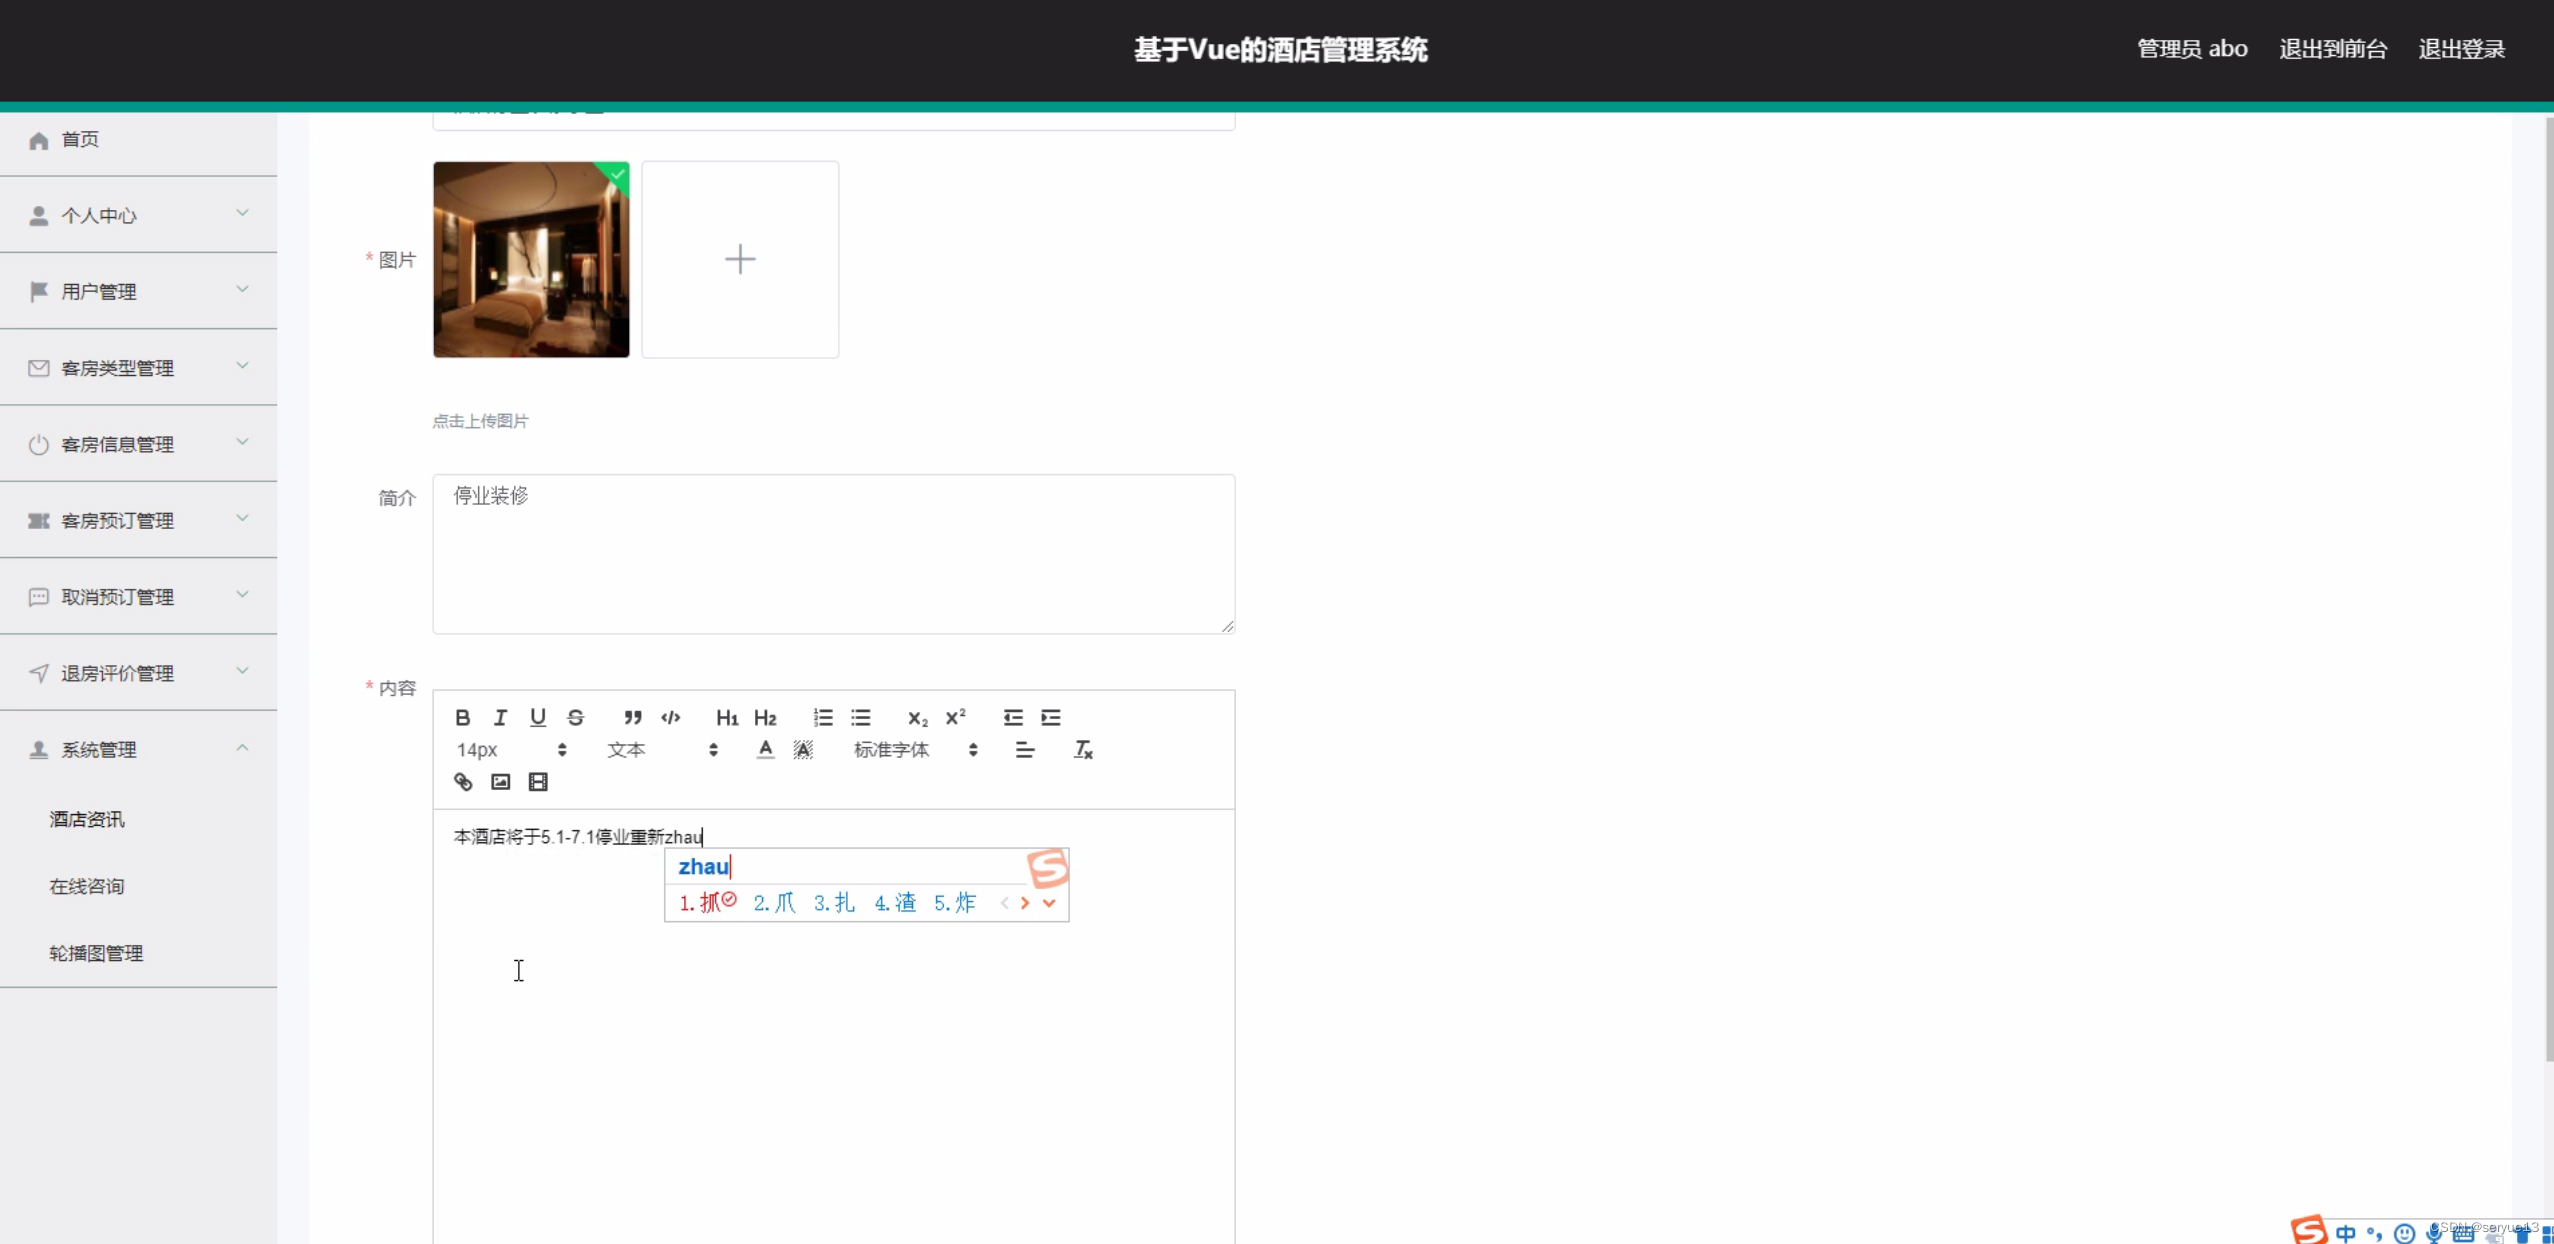Open 酒店资讯 submenu item
This screenshot has height=1244, width=2554.
click(87, 819)
